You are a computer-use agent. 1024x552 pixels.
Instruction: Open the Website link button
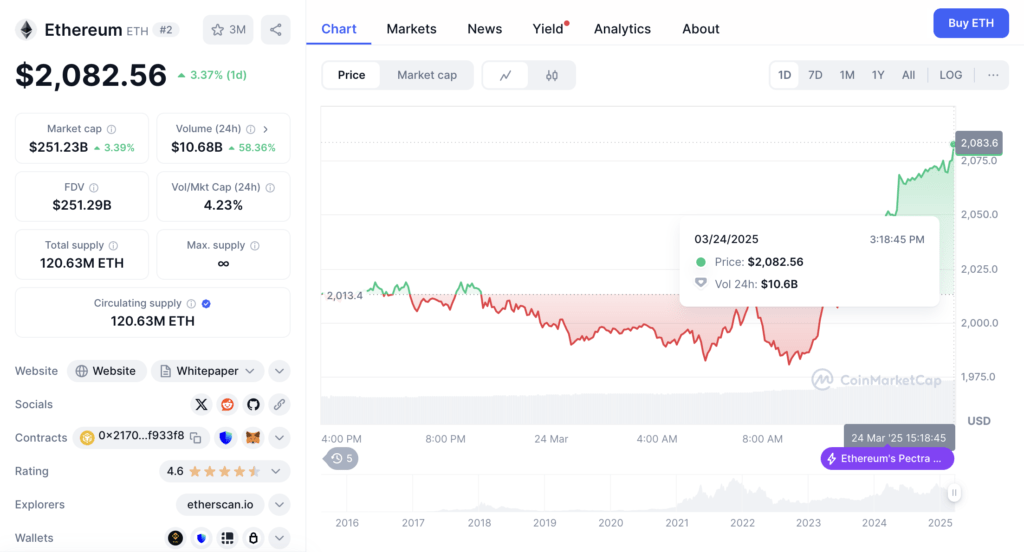[x=106, y=371]
